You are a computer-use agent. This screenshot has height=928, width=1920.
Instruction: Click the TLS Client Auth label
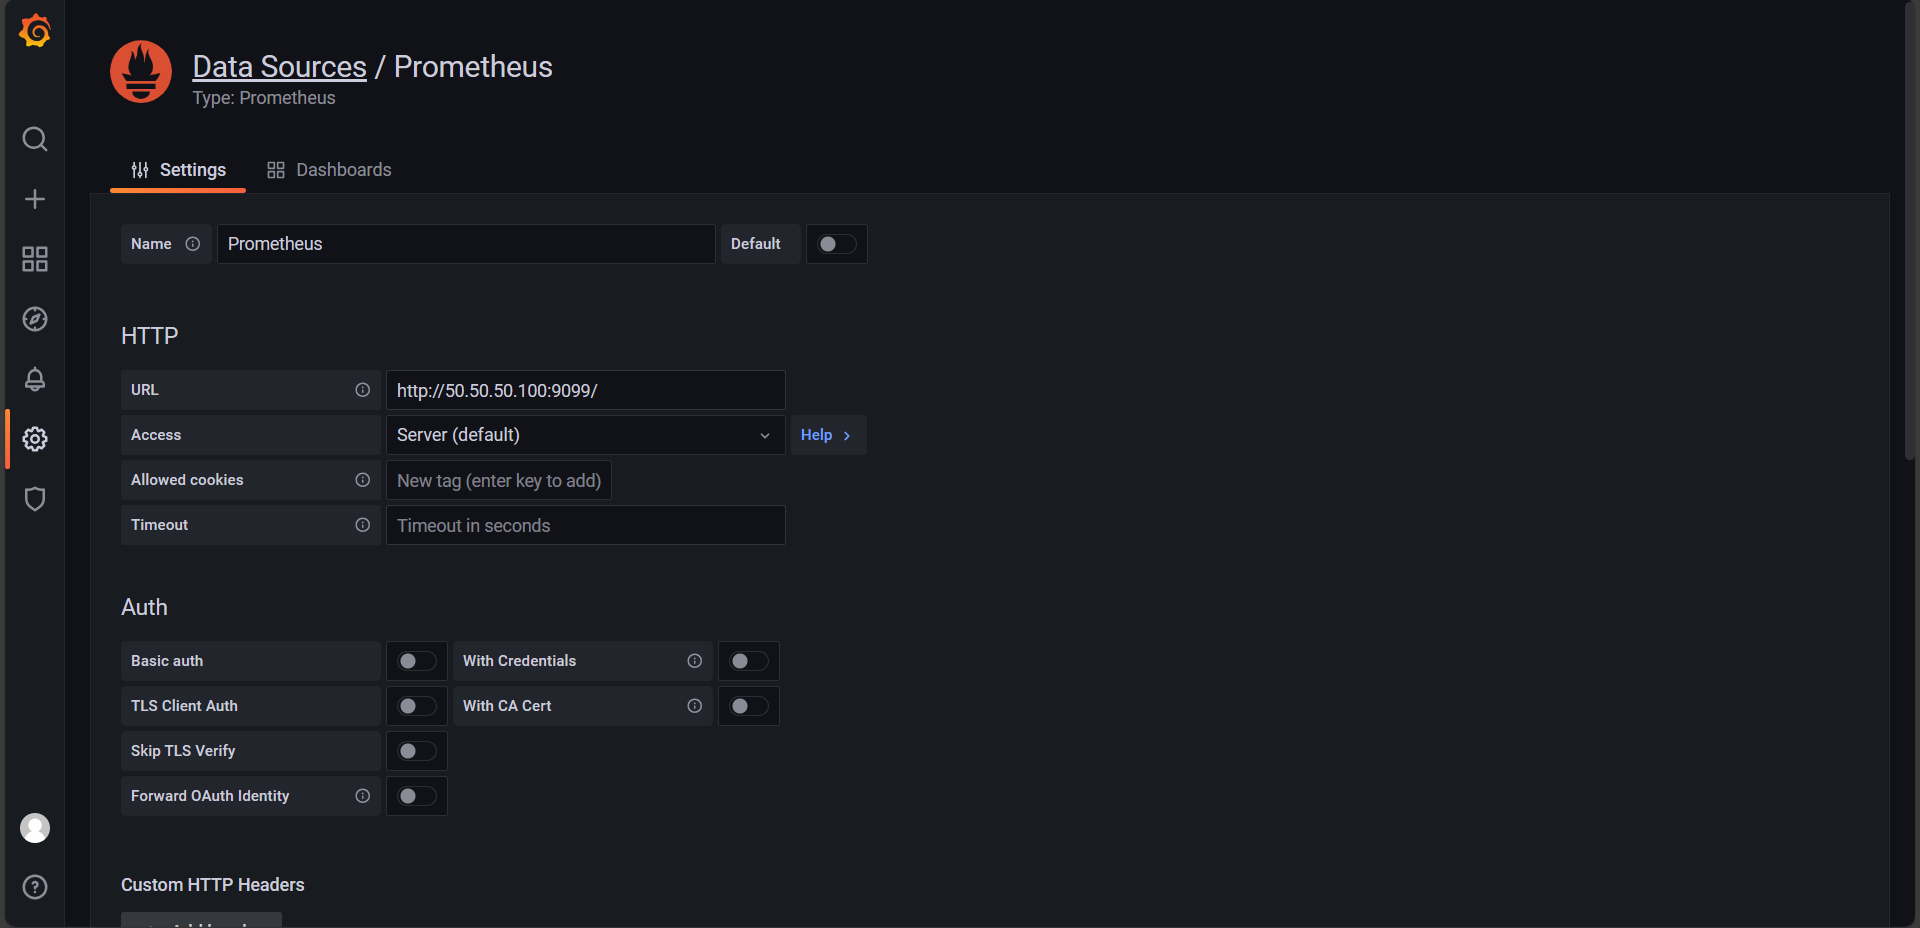[184, 706]
